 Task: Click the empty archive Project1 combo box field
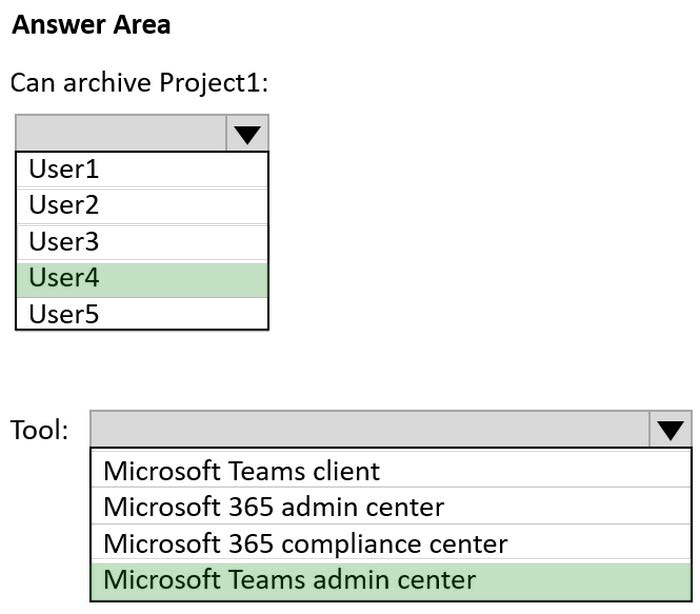[x=121, y=133]
